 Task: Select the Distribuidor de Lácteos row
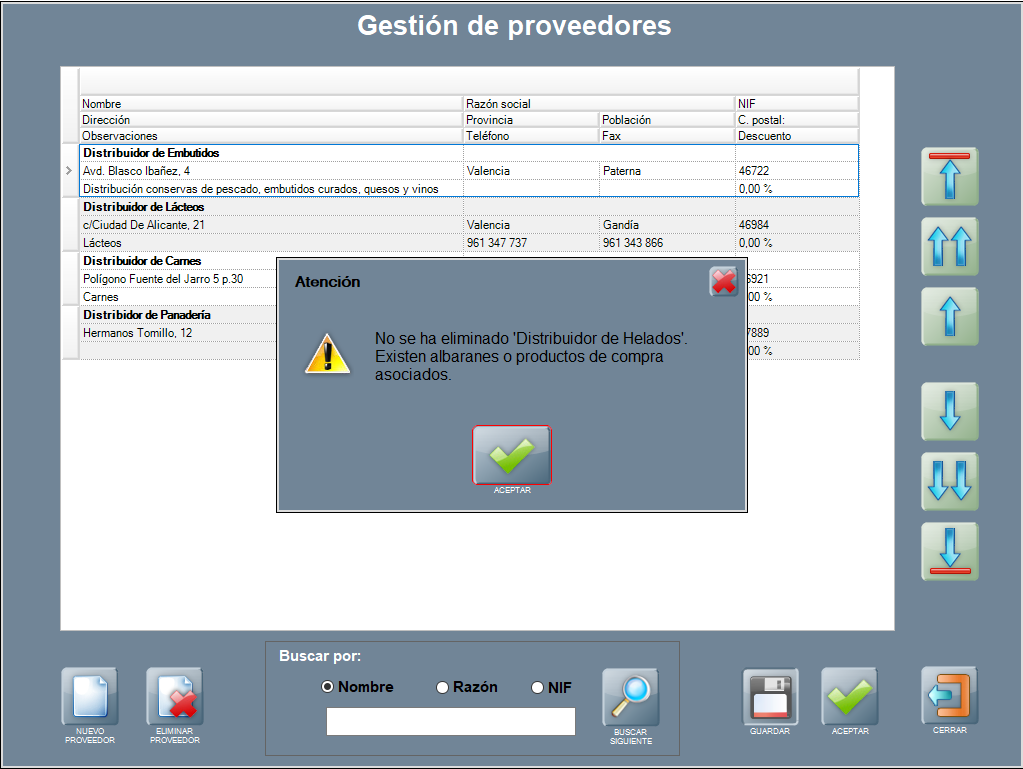click(x=143, y=207)
